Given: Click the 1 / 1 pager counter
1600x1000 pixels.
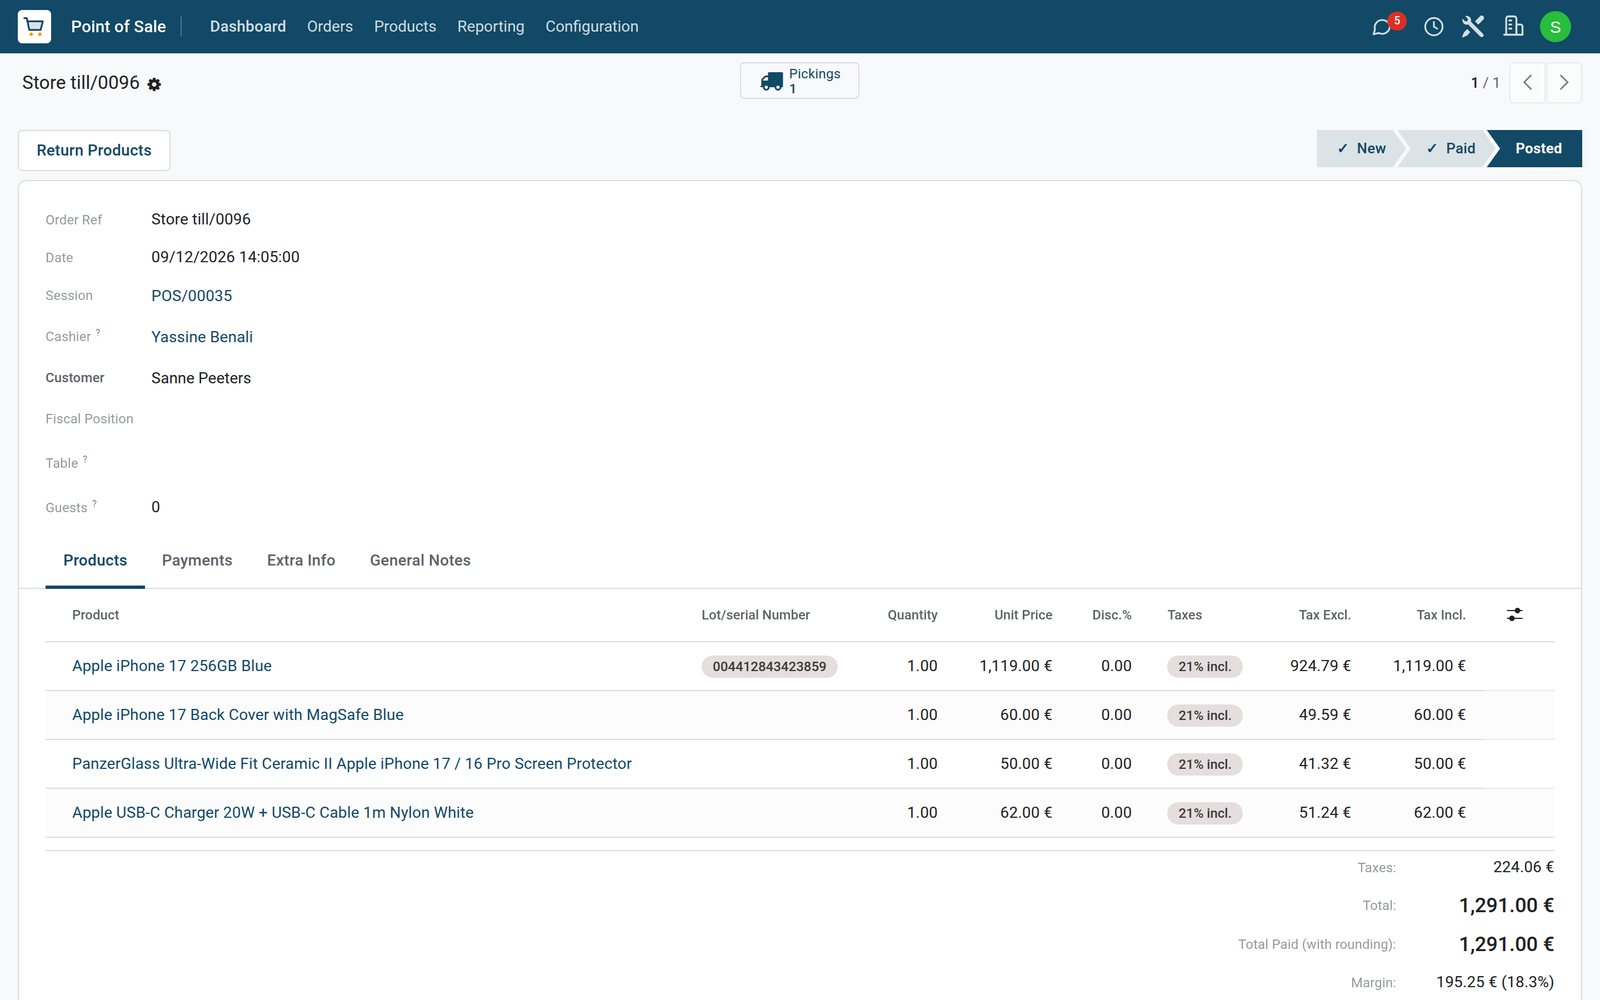Looking at the screenshot, I should point(1485,83).
